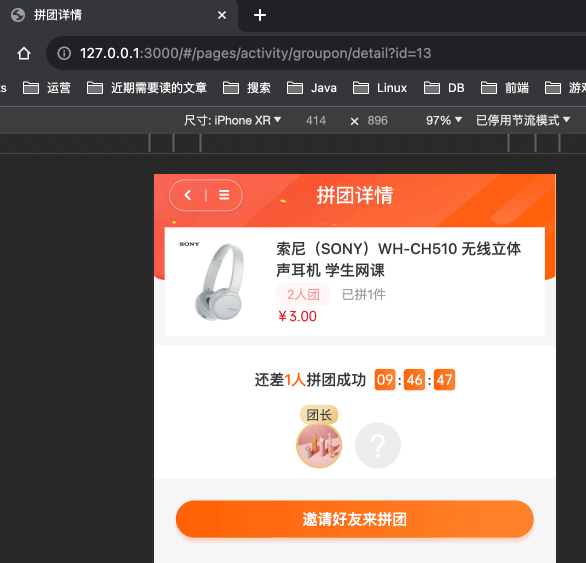
Task: Click the address bar URL
Action: click(x=256, y=53)
